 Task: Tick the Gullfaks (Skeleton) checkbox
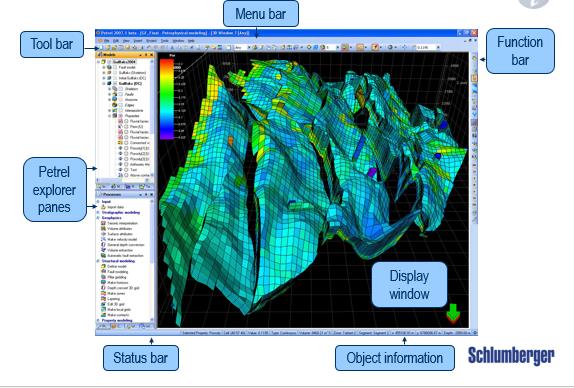point(115,73)
